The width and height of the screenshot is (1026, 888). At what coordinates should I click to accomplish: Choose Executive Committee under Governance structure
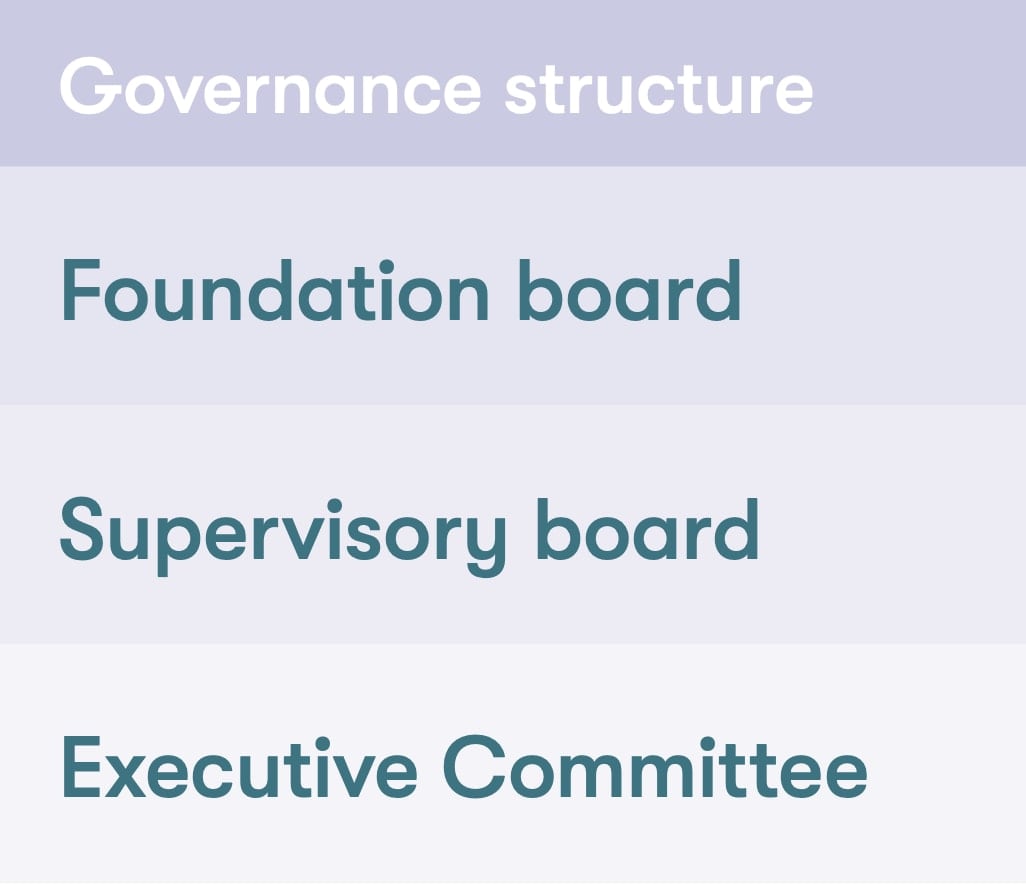pyautogui.click(x=465, y=767)
